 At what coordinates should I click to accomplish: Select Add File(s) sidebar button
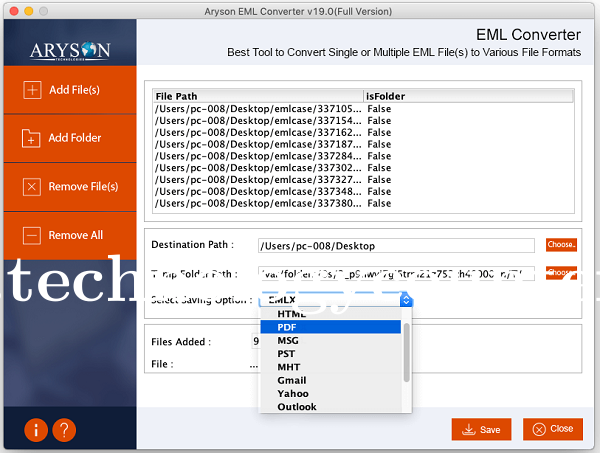pyautogui.click(x=70, y=90)
